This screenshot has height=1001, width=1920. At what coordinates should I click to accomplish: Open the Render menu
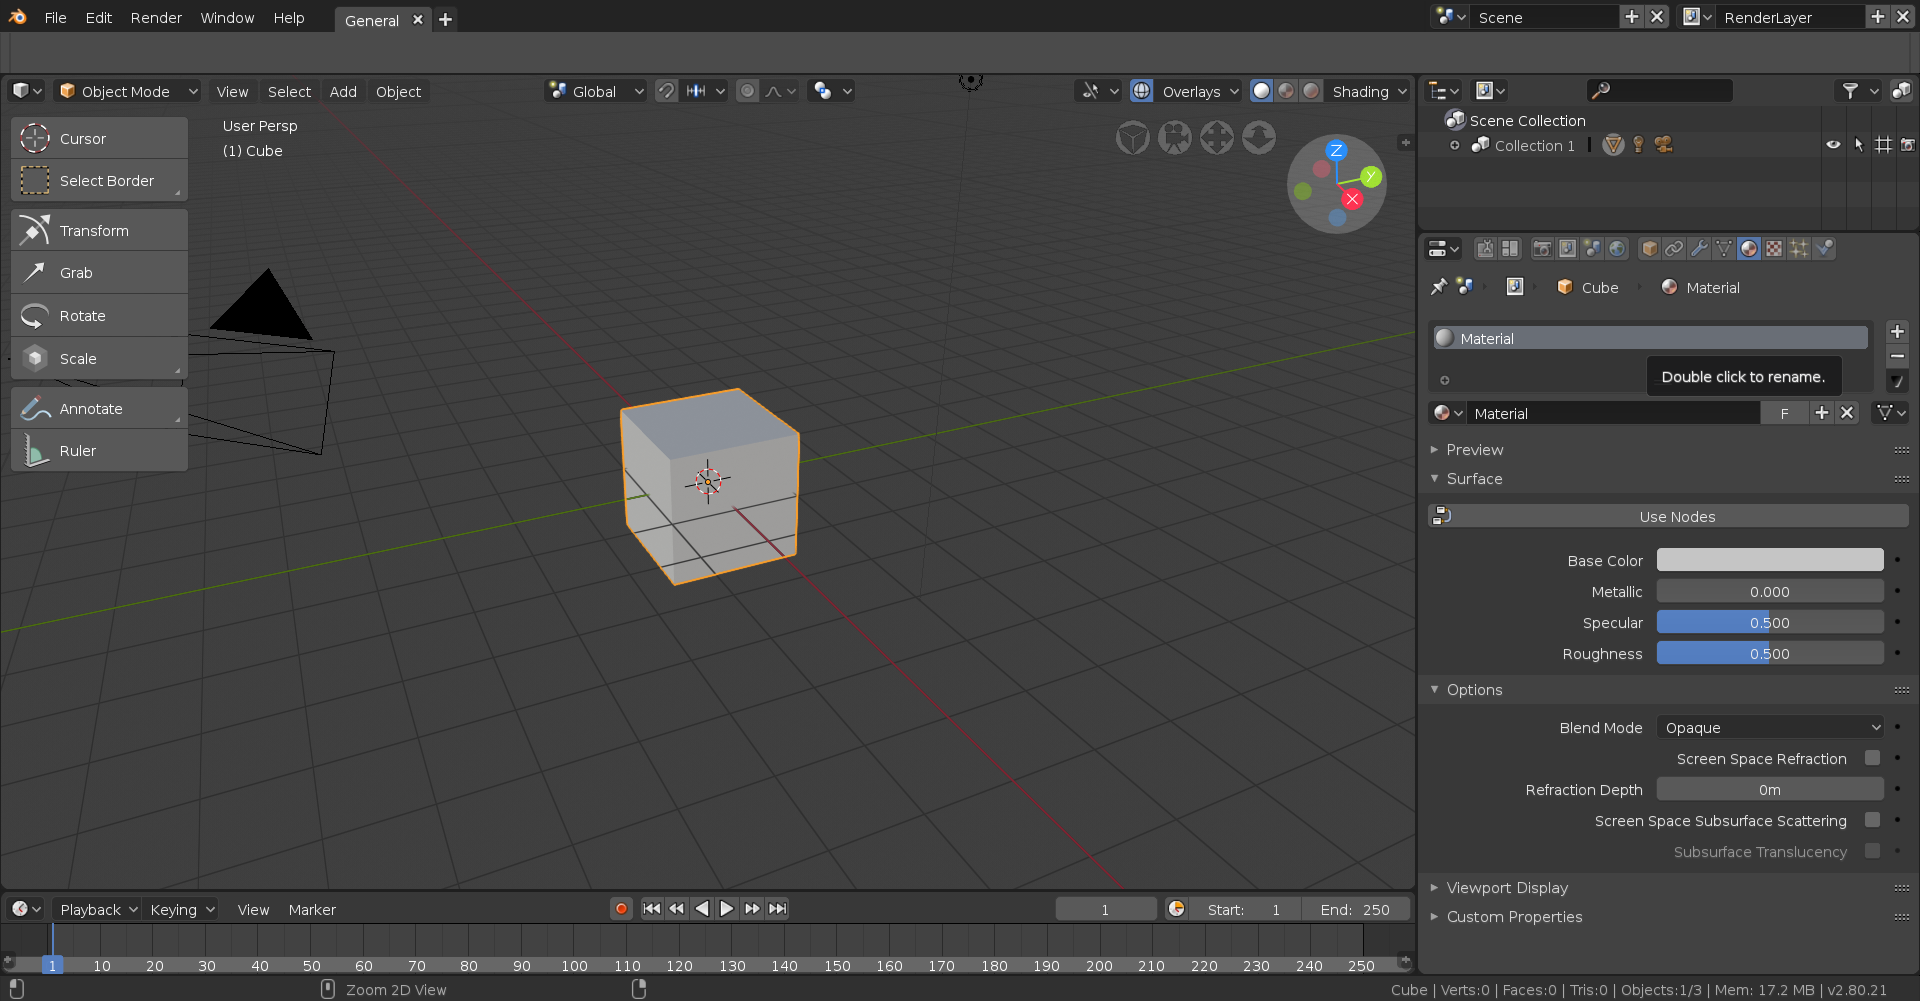pos(156,18)
